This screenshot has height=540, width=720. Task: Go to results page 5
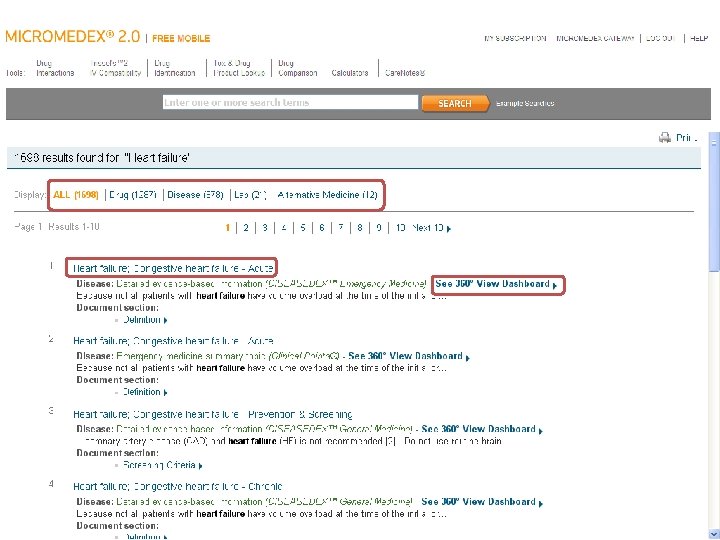303,228
